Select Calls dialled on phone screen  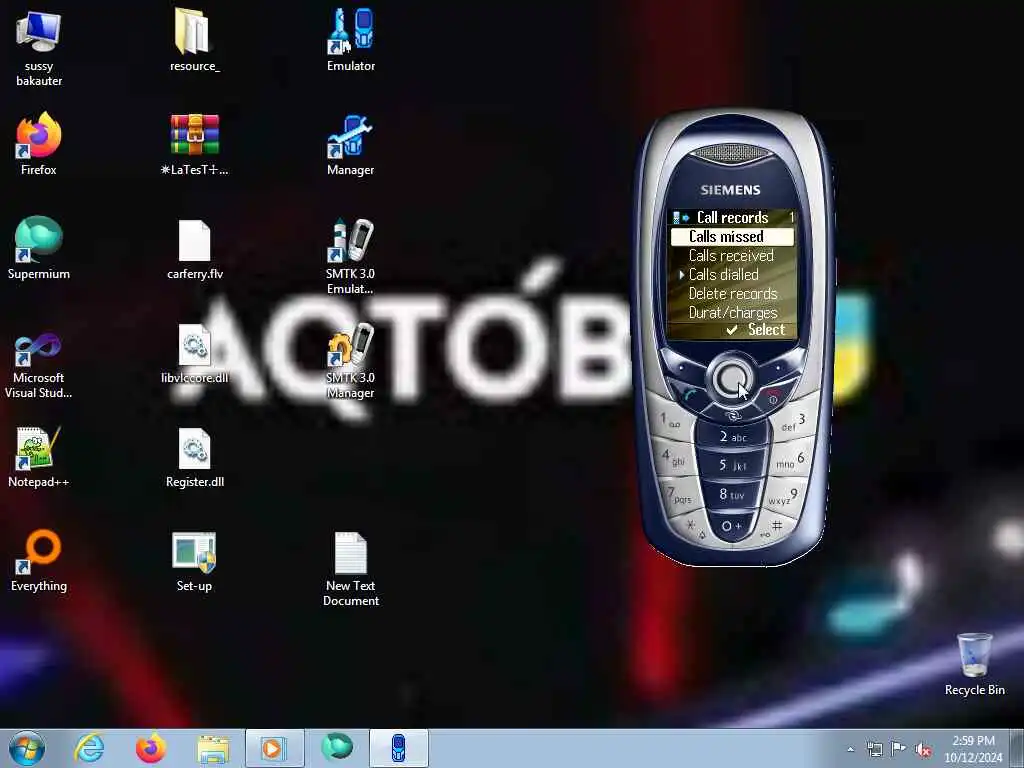[732, 274]
